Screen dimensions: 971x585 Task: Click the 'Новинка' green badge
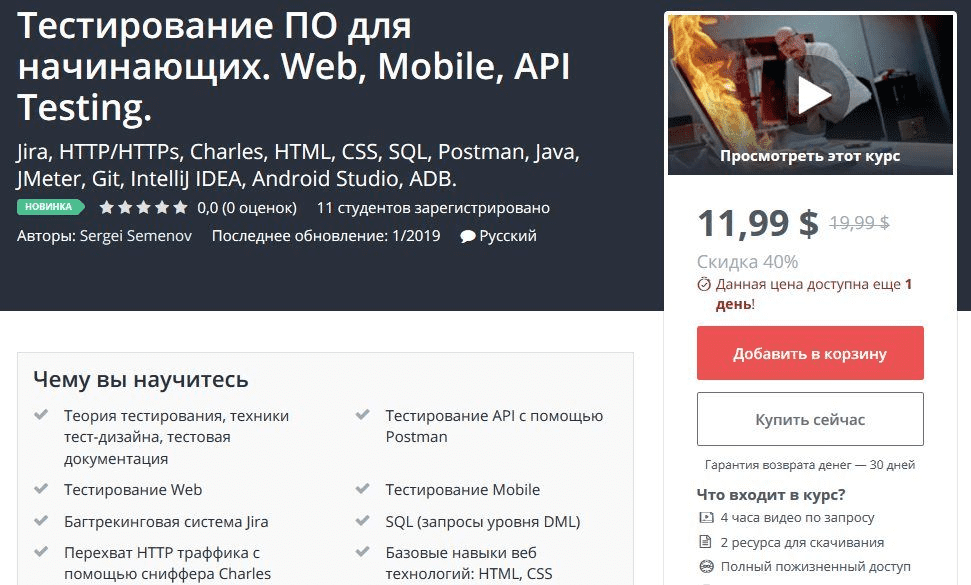pyautogui.click(x=49, y=207)
